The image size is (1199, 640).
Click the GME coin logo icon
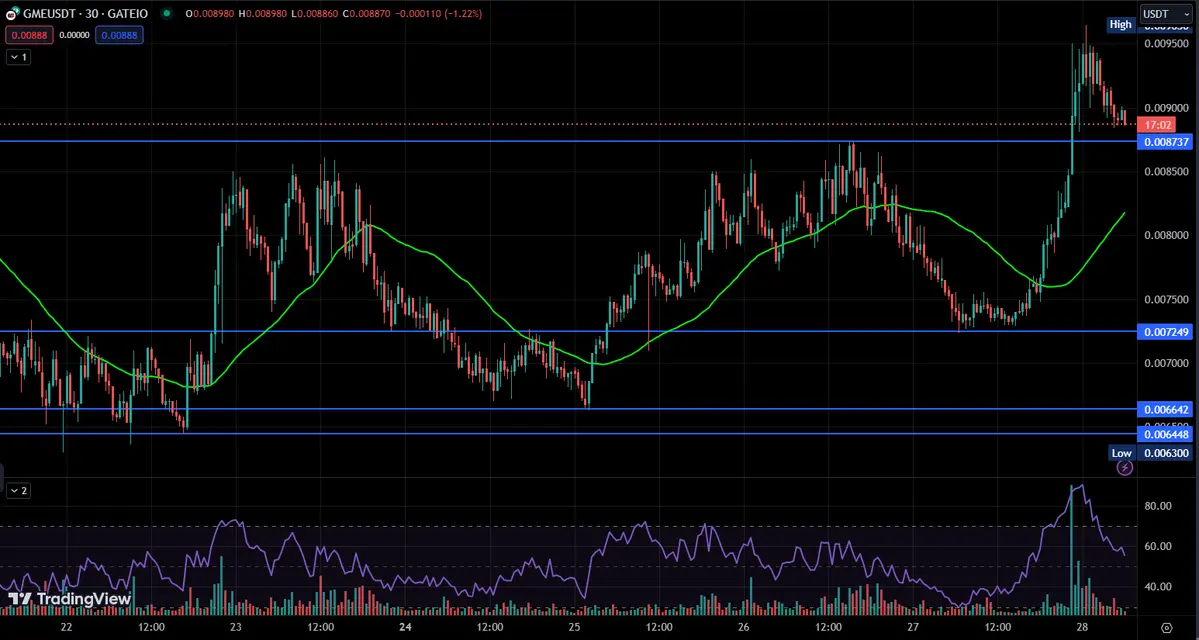pyautogui.click(x=13, y=14)
